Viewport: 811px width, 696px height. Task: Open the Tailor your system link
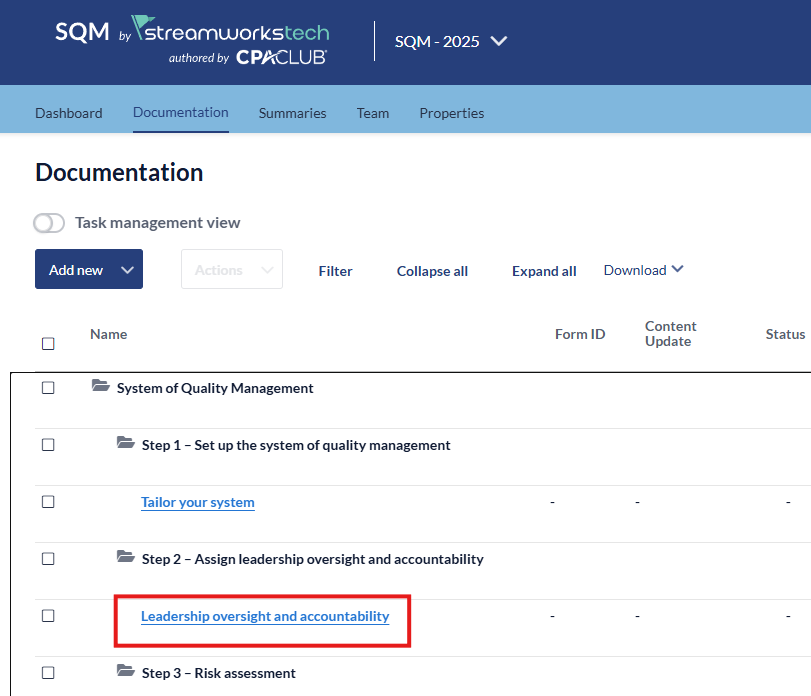click(198, 502)
